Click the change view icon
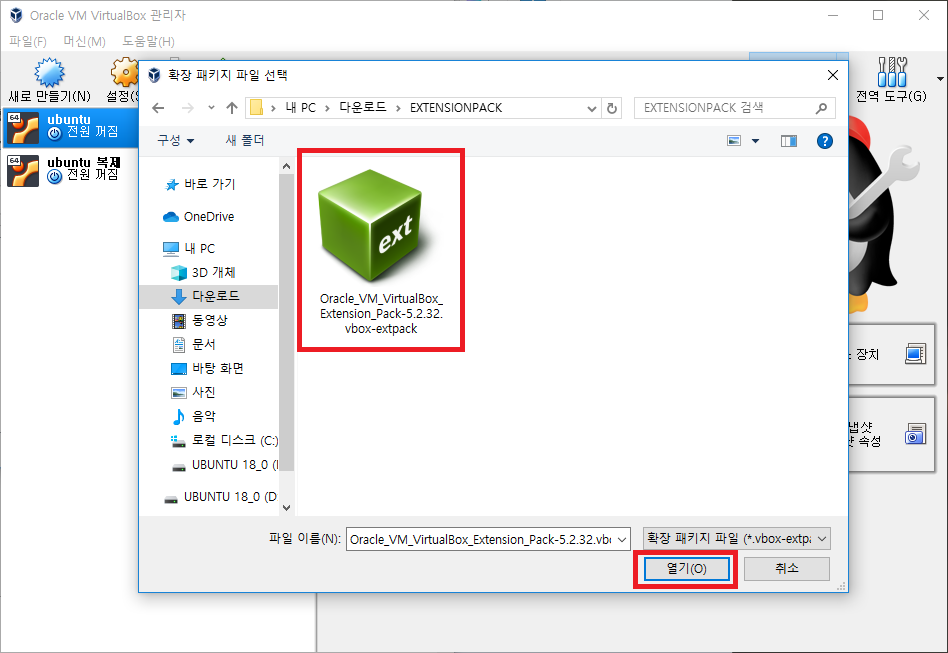948x653 pixels. 734,141
